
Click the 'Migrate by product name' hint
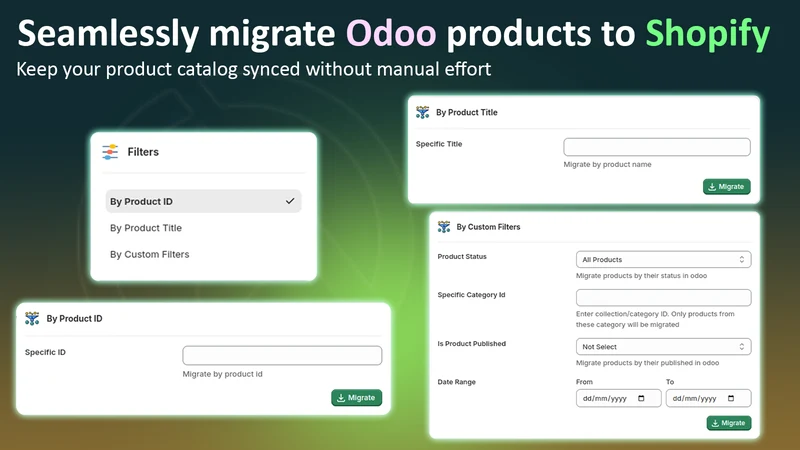point(607,164)
